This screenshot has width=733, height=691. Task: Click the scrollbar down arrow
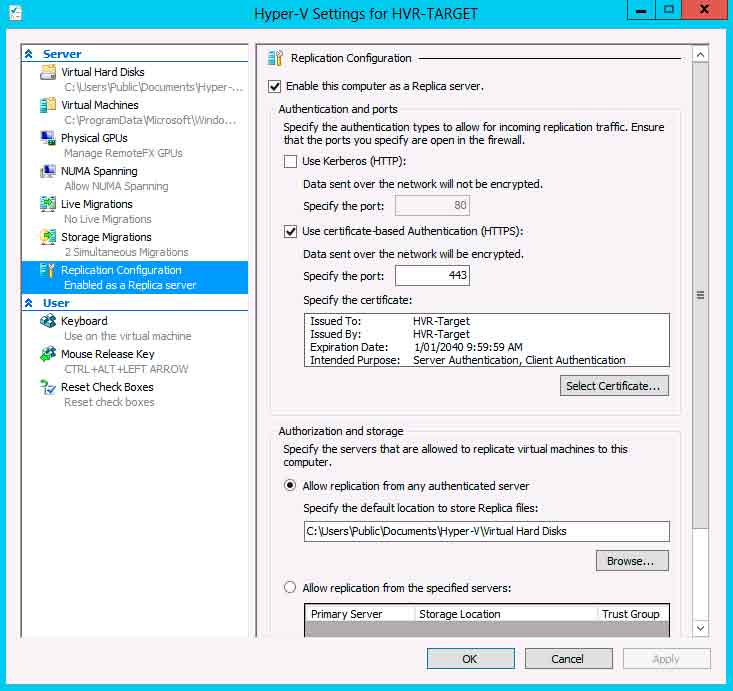(700, 628)
